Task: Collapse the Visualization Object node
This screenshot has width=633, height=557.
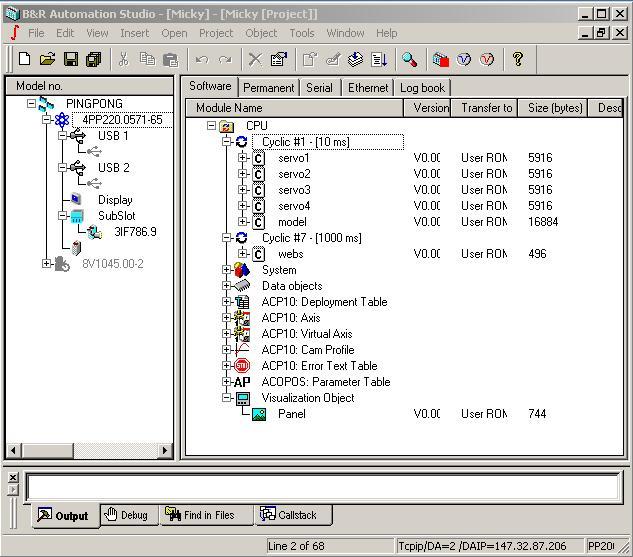Action: point(226,398)
